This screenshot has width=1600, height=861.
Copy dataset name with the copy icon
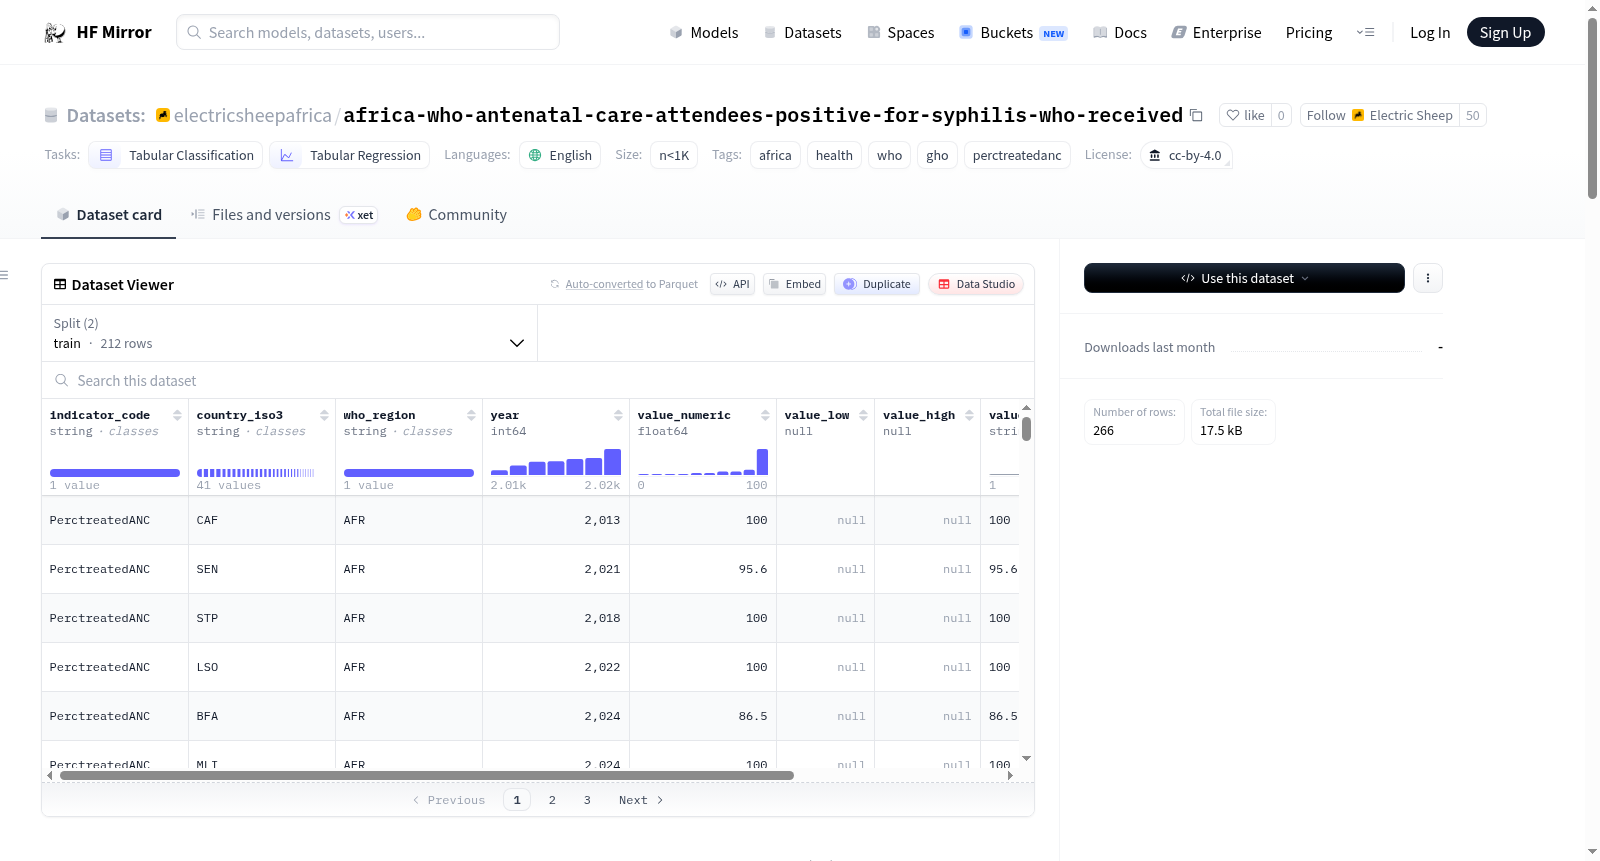(1196, 115)
